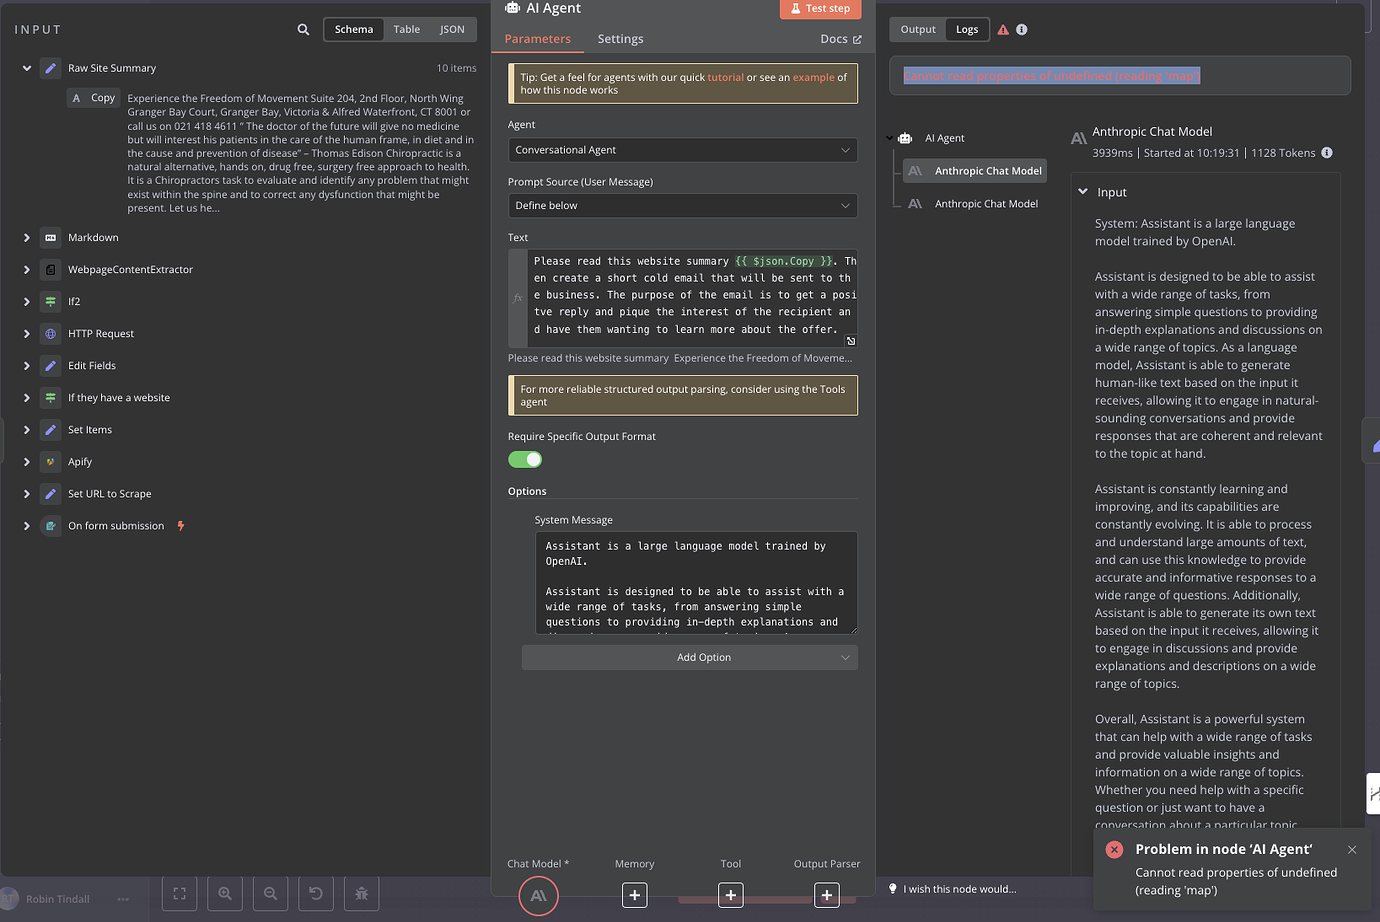Click the fit-to-view icon in bottom toolbar

(x=179, y=894)
